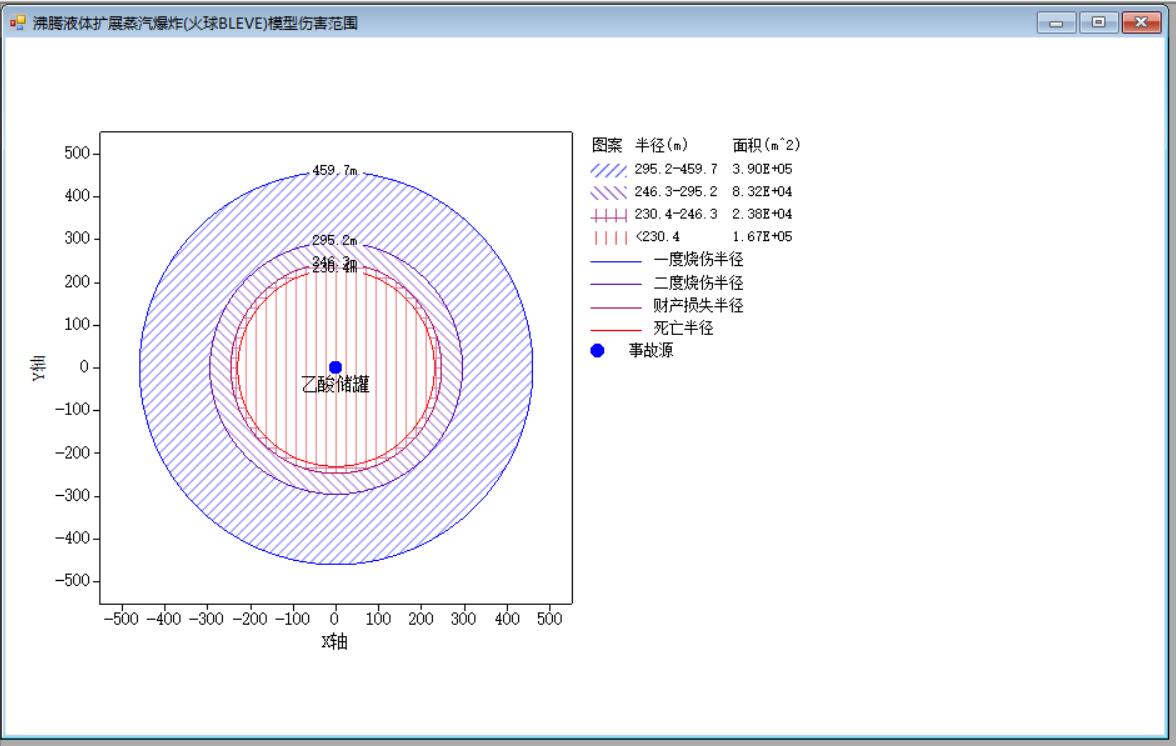1176x746 pixels.
Task: Click the 246.3-295.2 radius range text
Action: click(x=676, y=192)
